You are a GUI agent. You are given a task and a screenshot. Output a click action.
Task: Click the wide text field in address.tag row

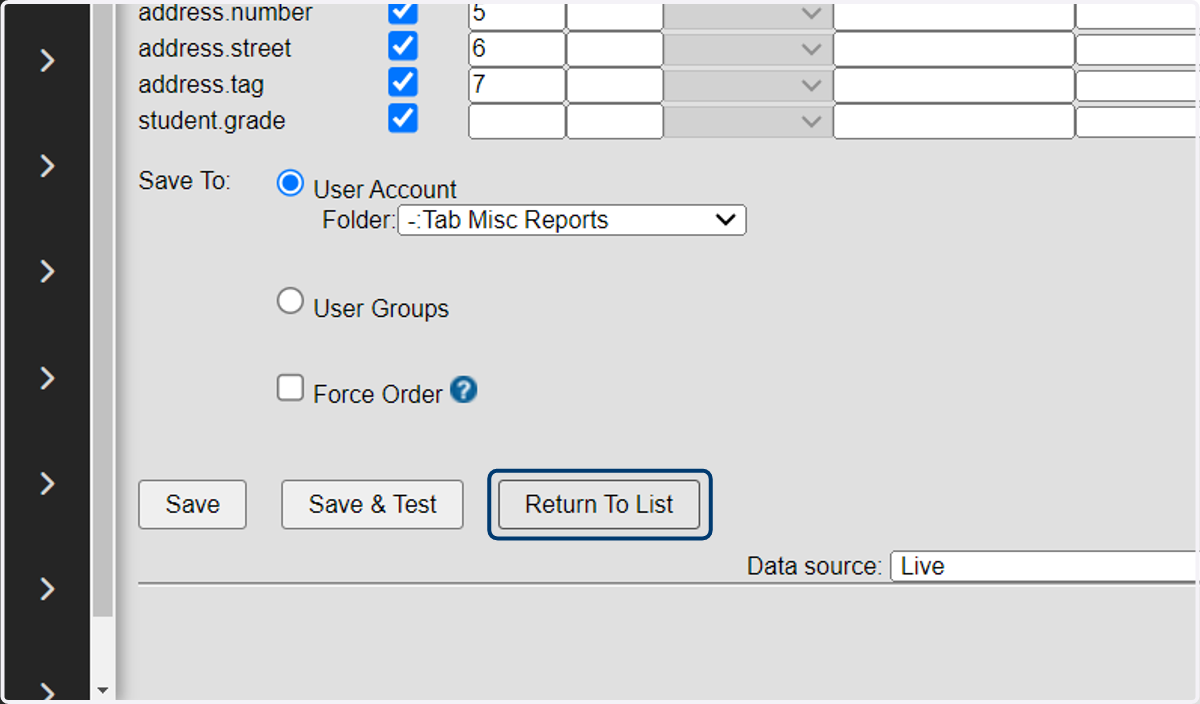pyautogui.click(x=954, y=85)
